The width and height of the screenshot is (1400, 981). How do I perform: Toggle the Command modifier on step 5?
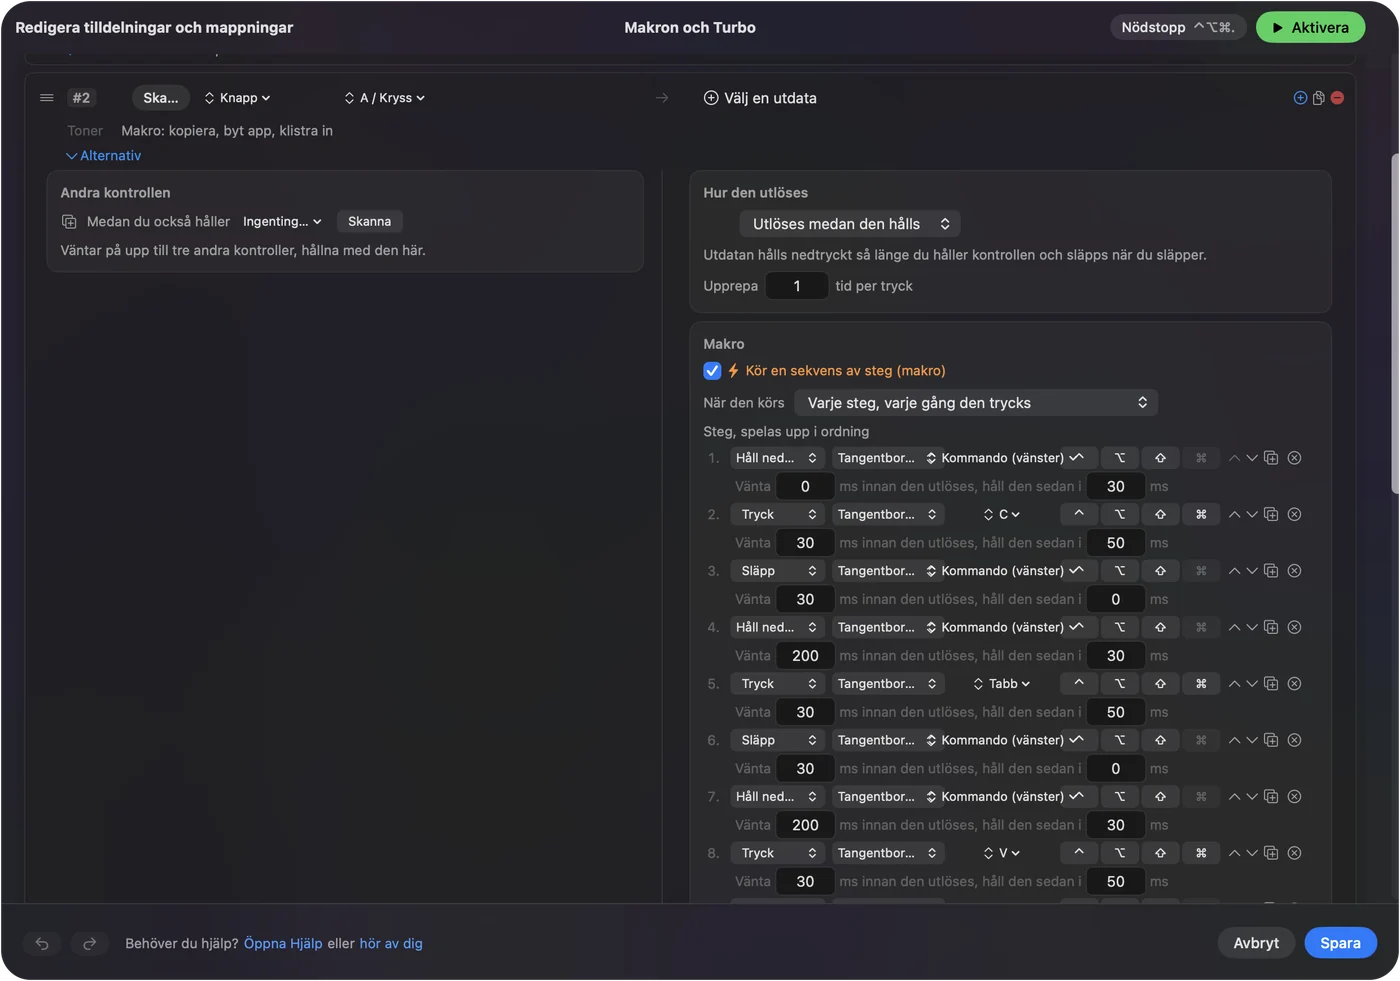1201,684
